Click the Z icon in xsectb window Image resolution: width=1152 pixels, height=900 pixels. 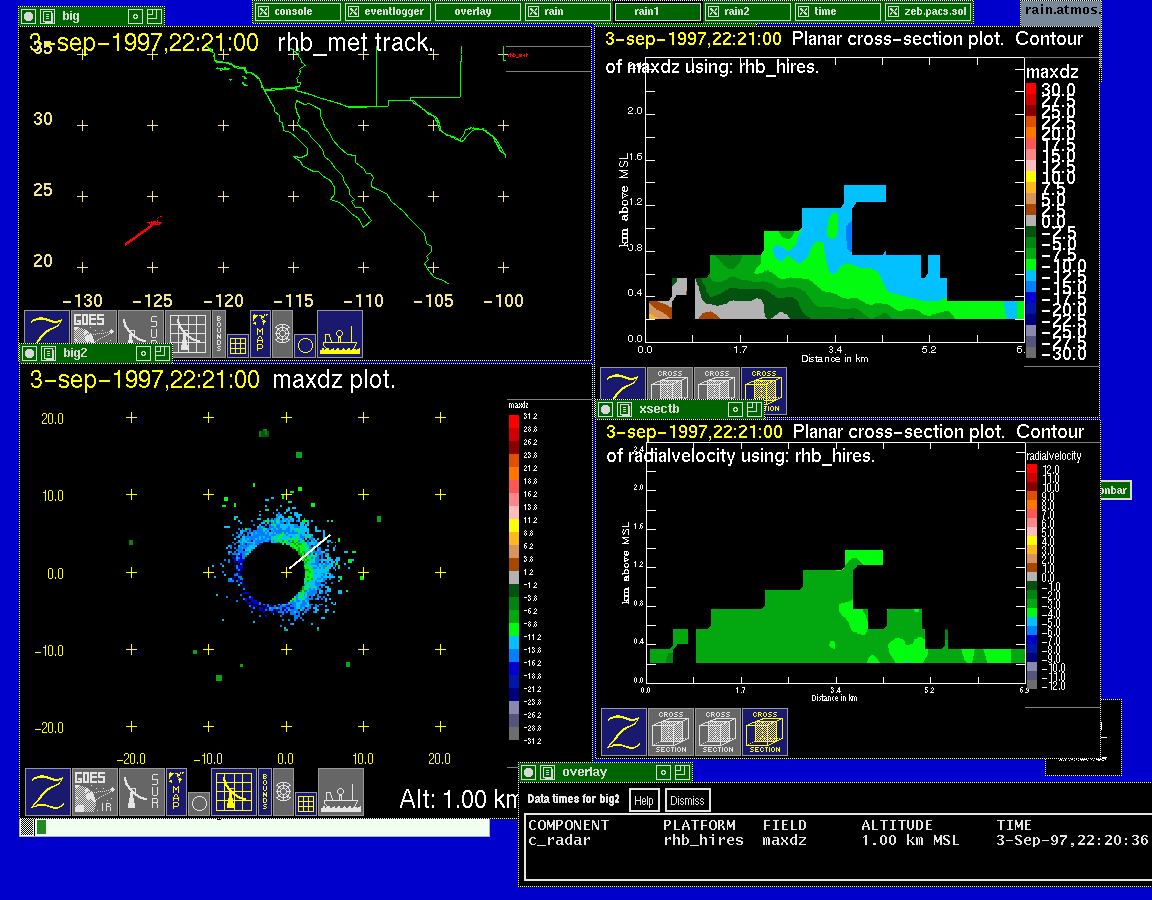pos(623,732)
